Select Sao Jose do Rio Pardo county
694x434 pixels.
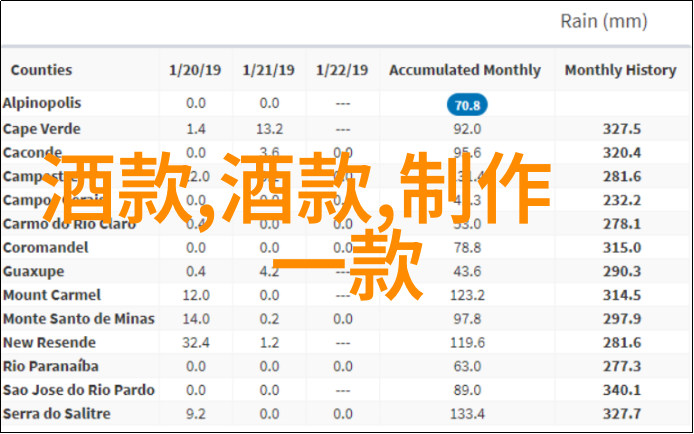tap(79, 390)
